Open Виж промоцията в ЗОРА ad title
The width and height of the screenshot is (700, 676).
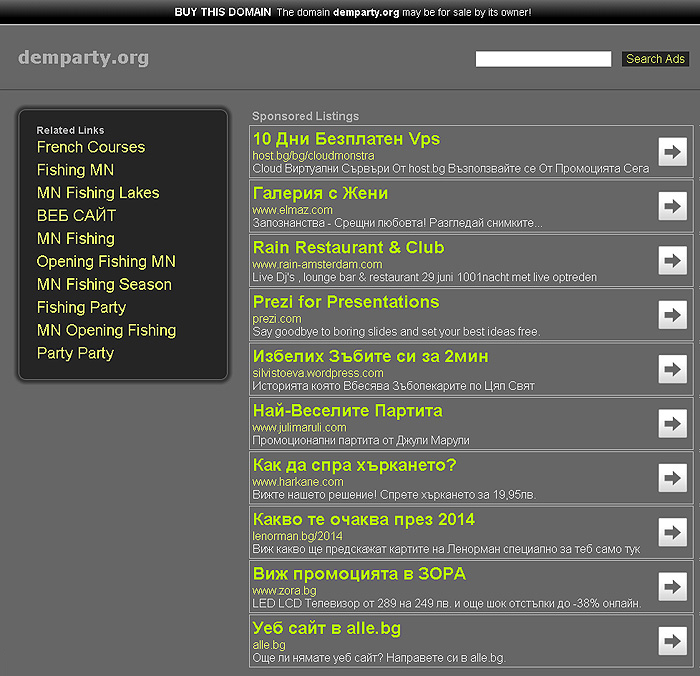(x=359, y=574)
